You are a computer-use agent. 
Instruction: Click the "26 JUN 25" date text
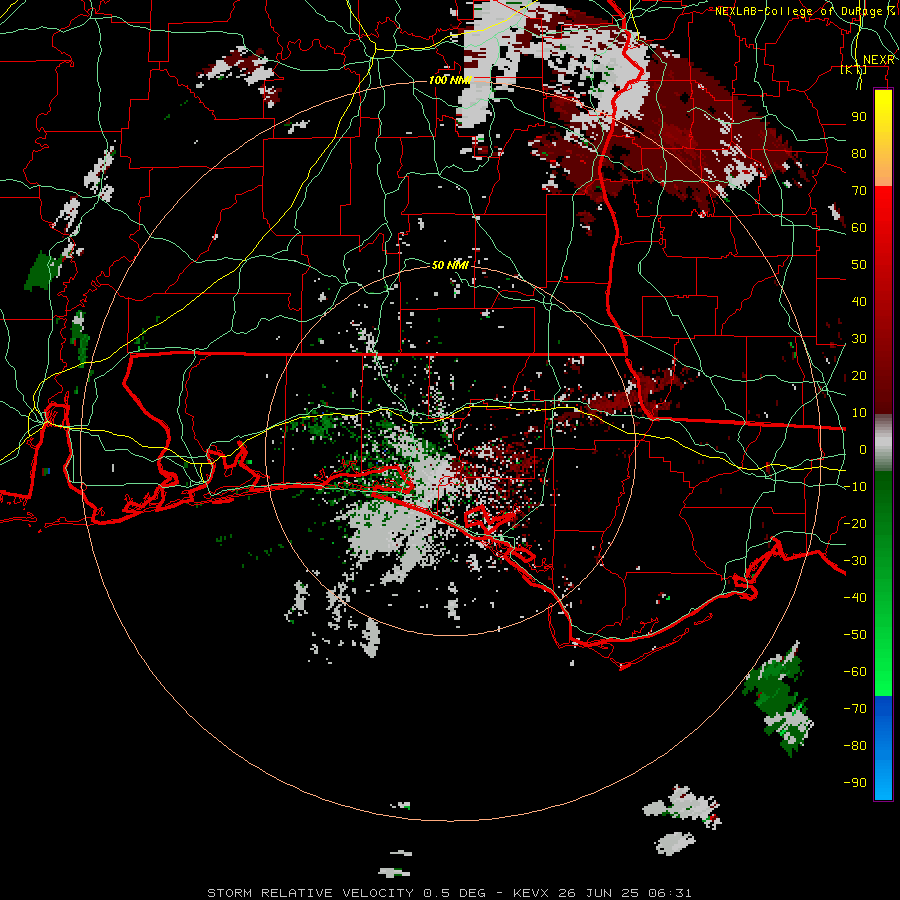tap(599, 893)
